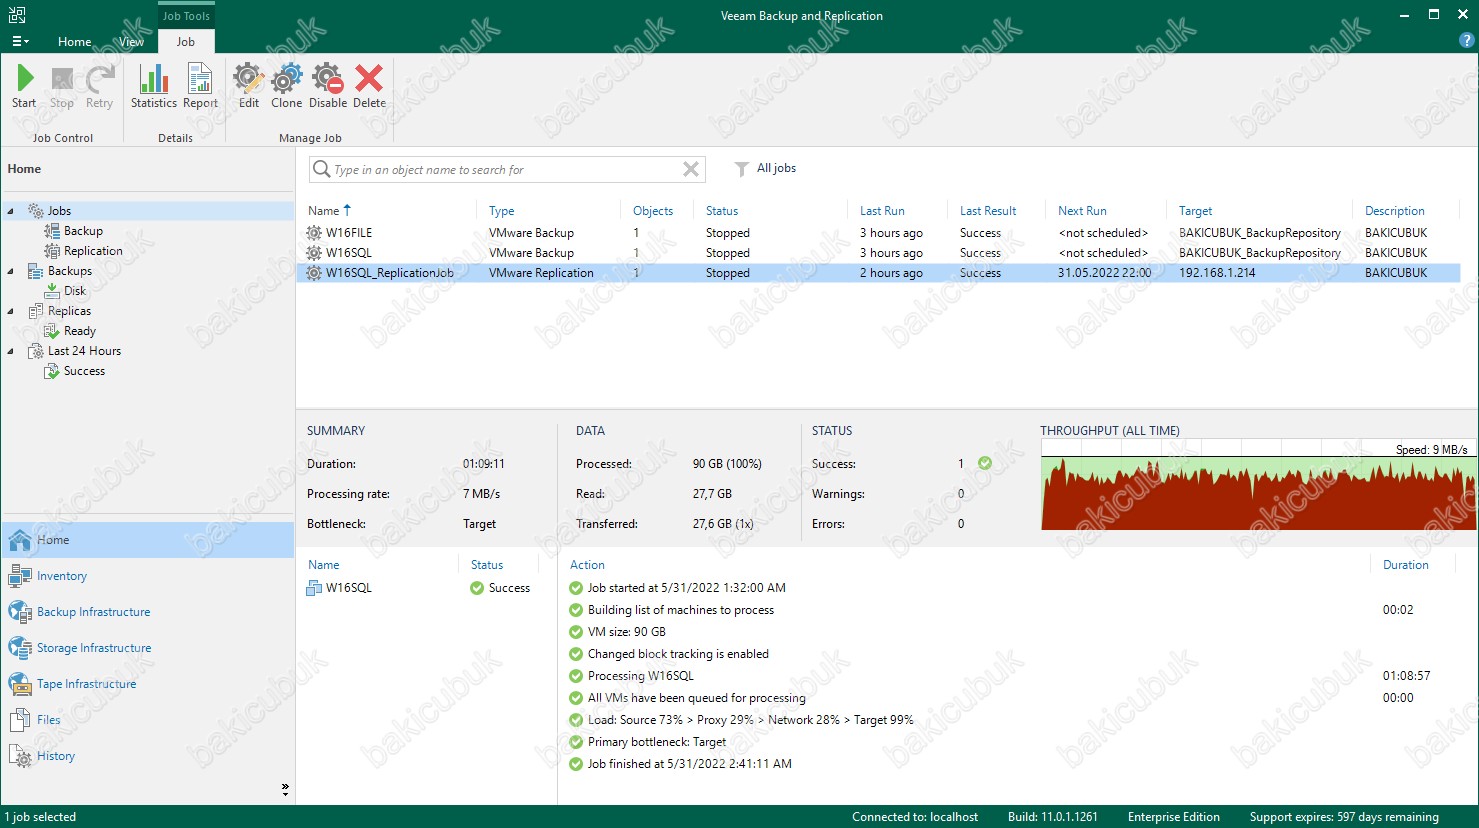Select the W16FILE job row
This screenshot has height=828, width=1479.
coord(878,233)
